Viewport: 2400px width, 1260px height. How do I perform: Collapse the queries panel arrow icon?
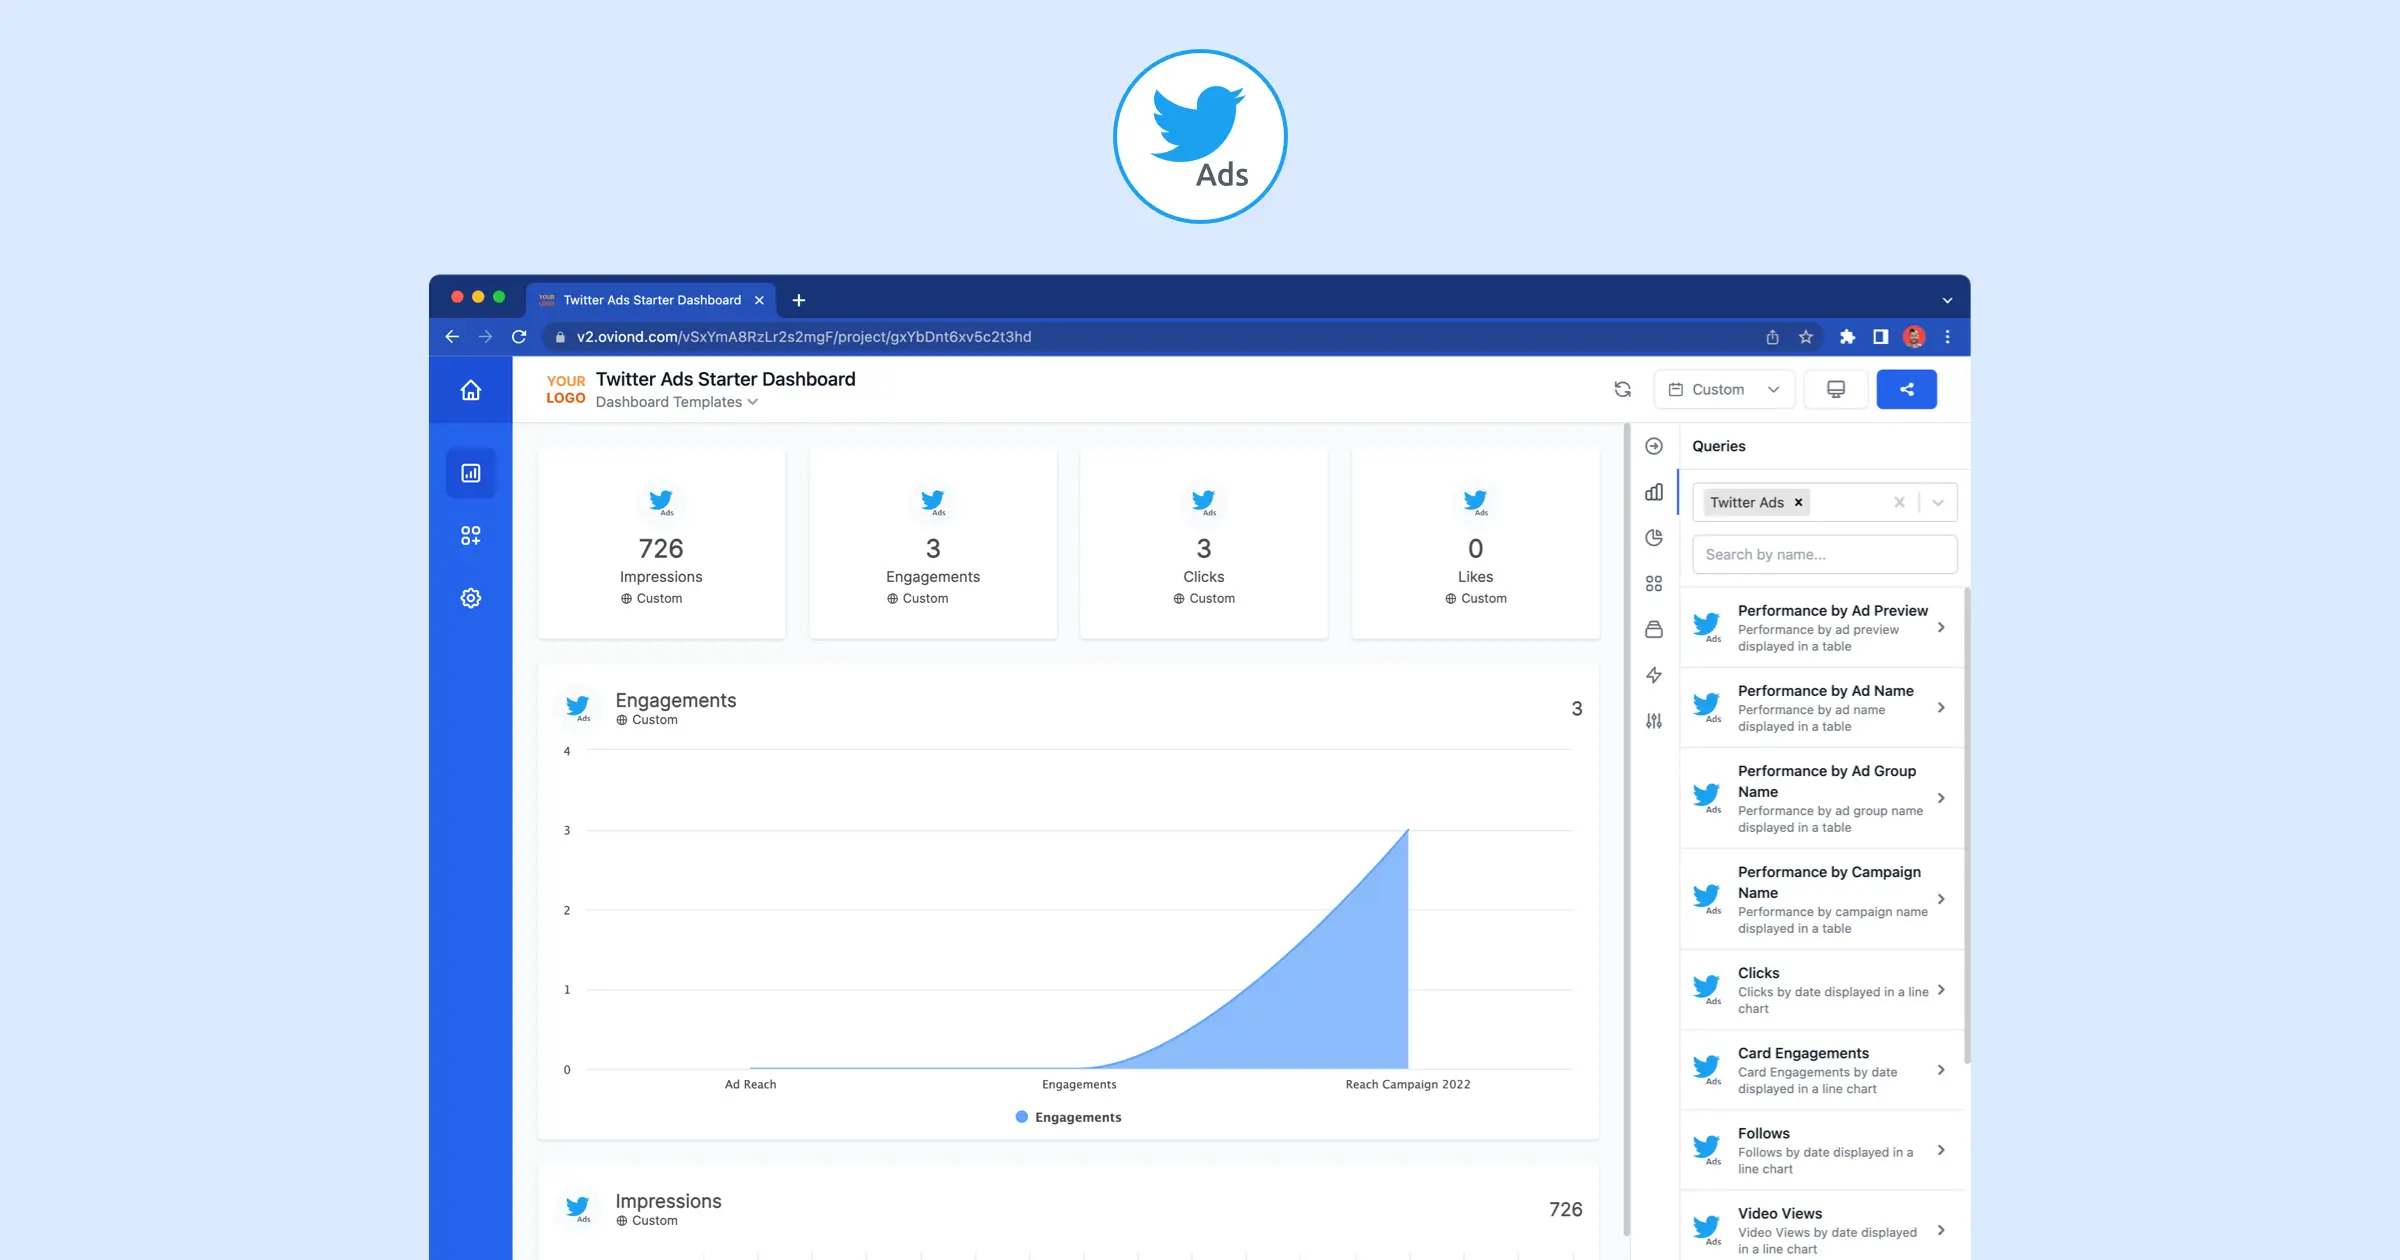1654,446
